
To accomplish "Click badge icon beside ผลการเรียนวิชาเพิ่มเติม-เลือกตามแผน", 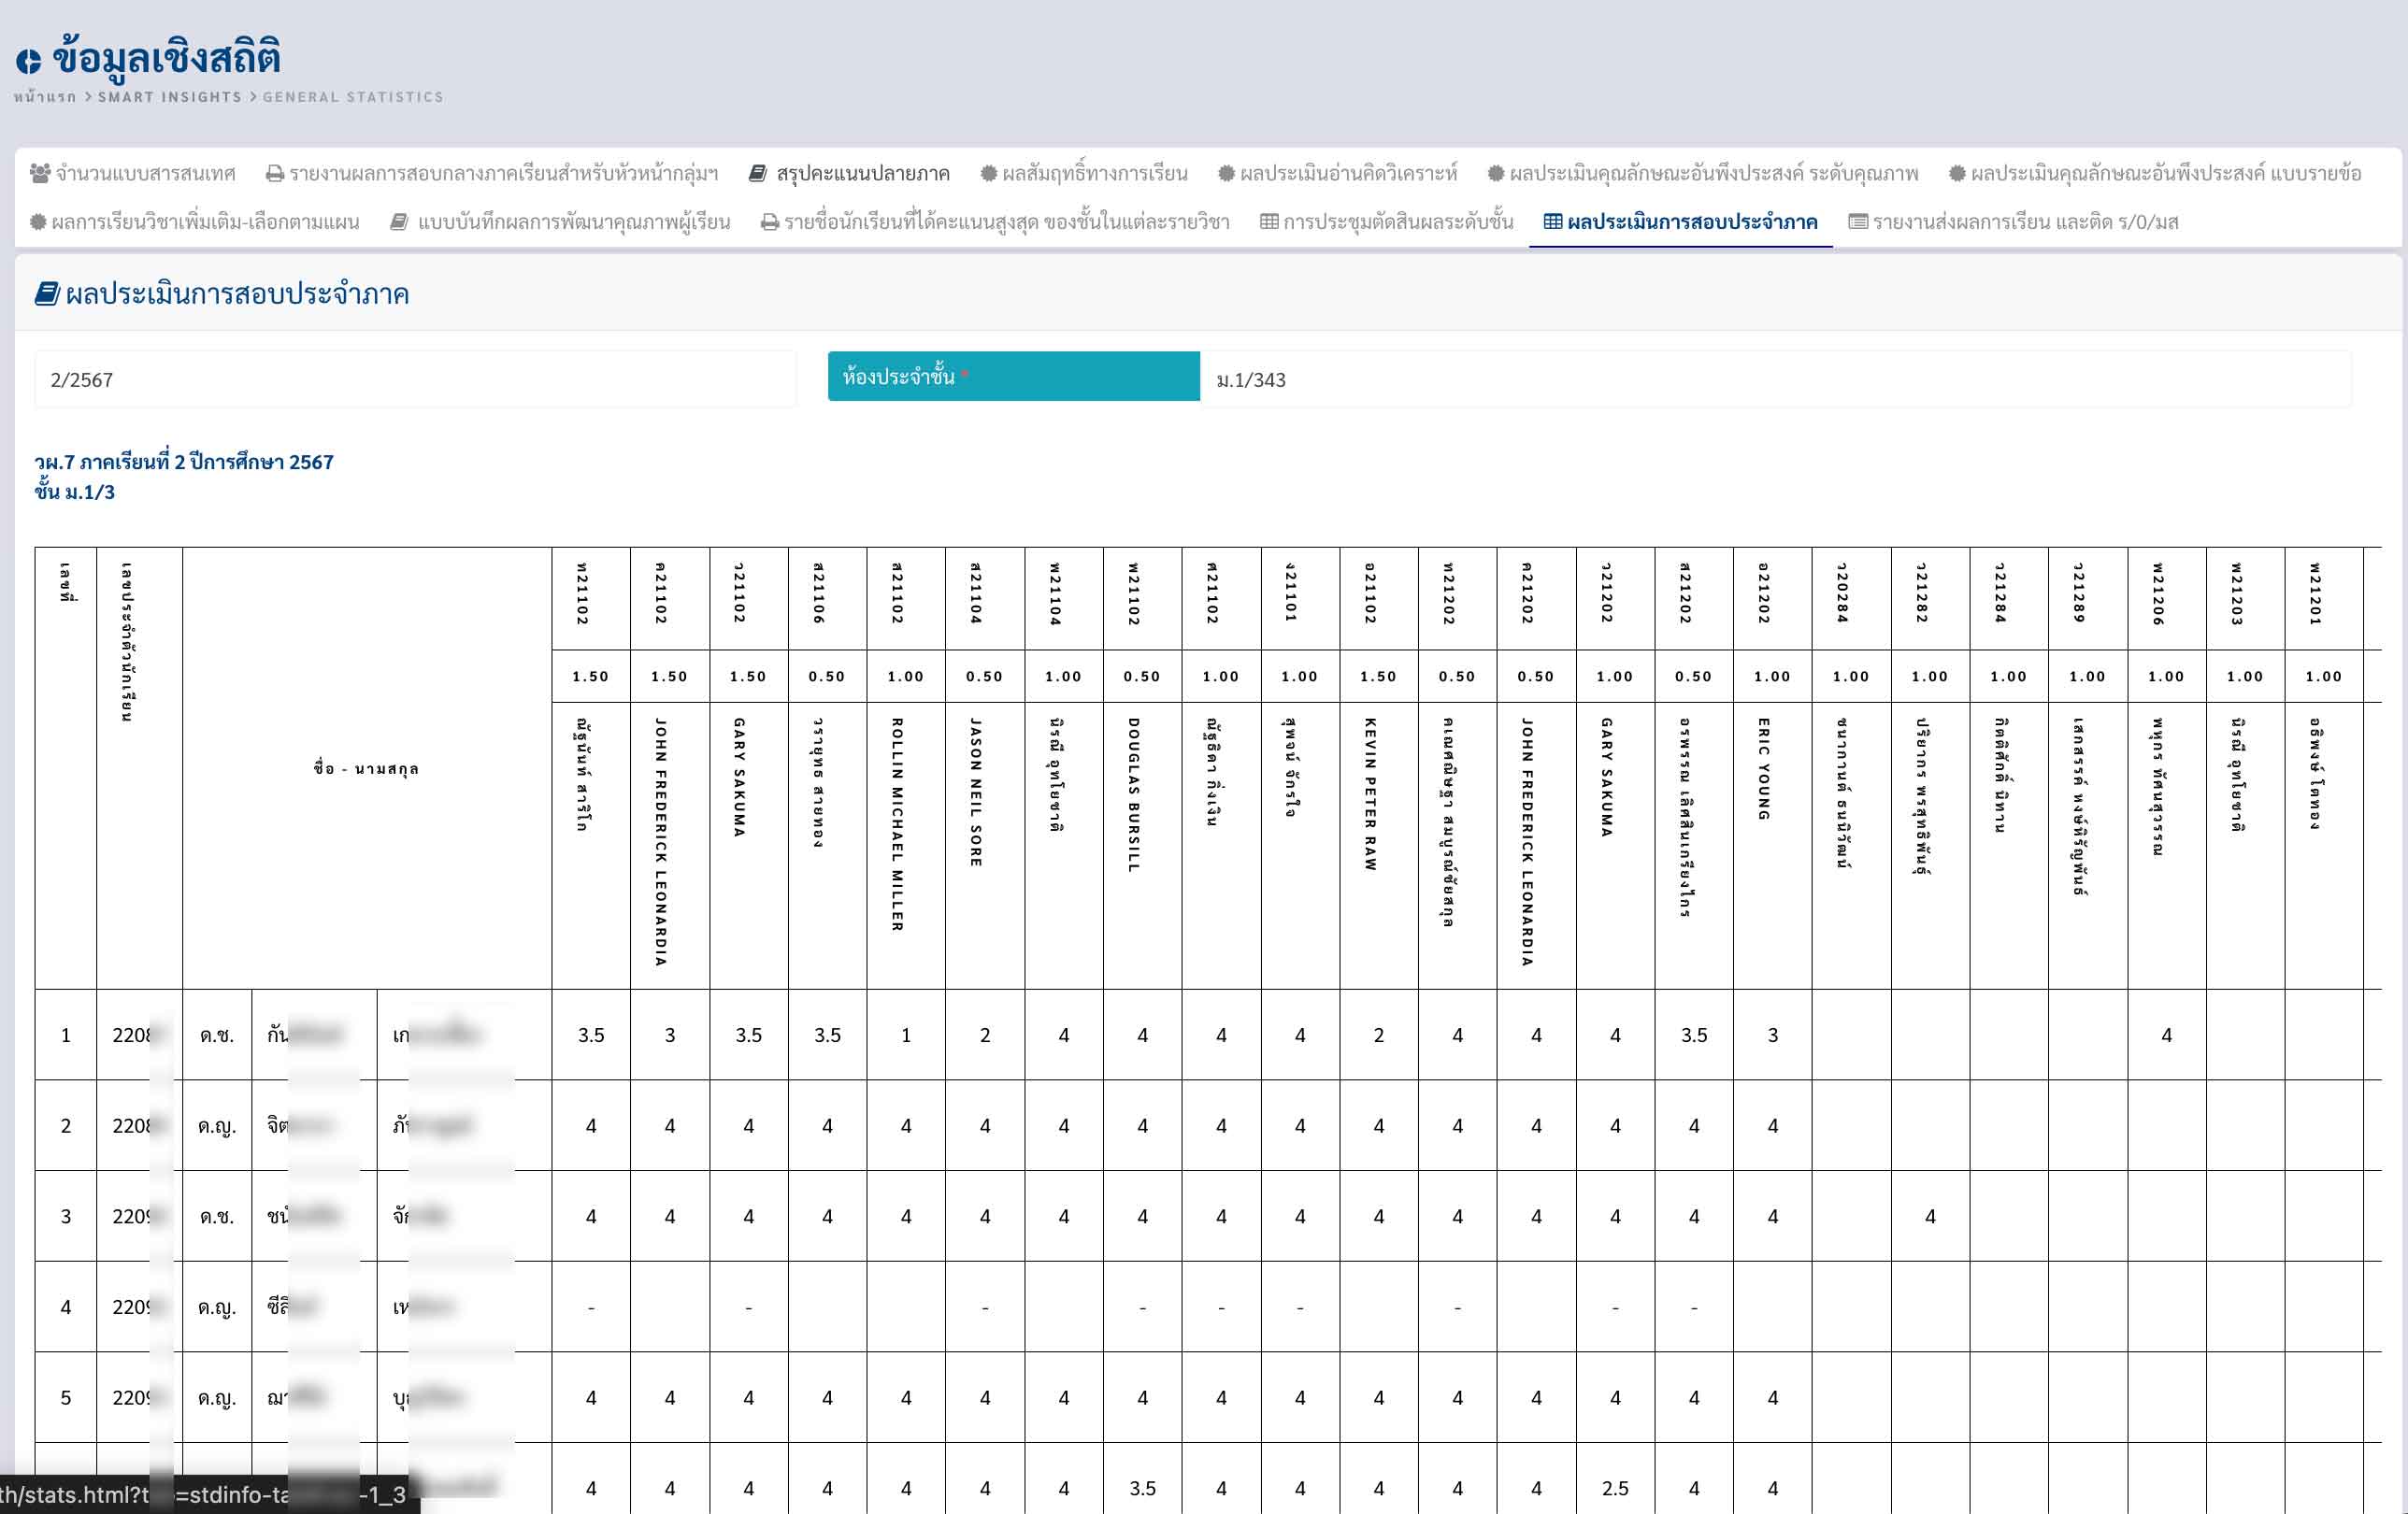I will tap(38, 221).
